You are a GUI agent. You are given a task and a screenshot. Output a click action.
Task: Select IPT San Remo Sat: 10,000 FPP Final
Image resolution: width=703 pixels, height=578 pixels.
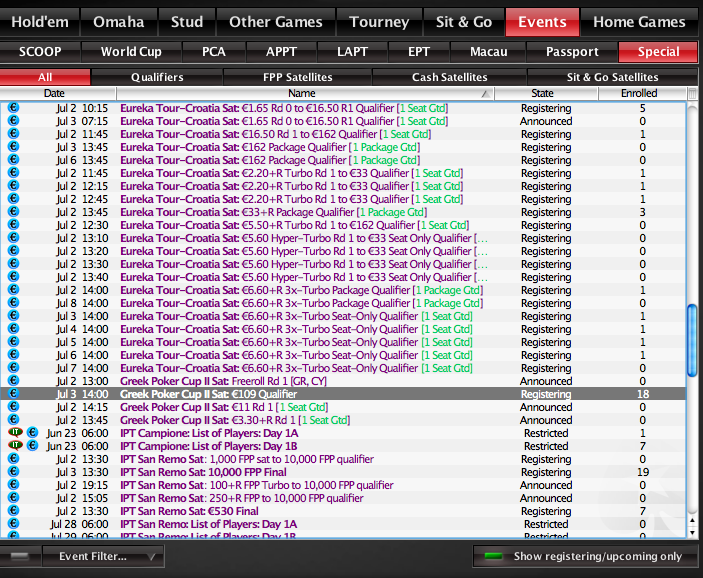click(x=343, y=472)
